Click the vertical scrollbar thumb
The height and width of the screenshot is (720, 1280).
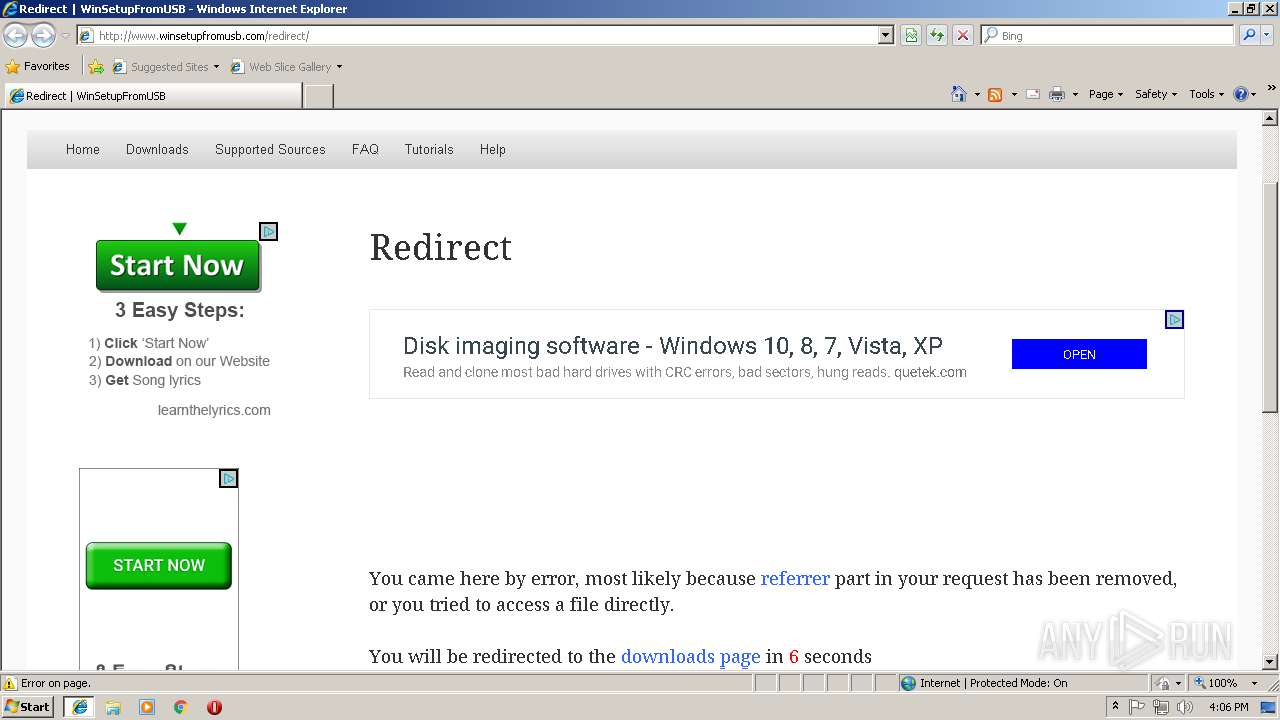[1270, 298]
